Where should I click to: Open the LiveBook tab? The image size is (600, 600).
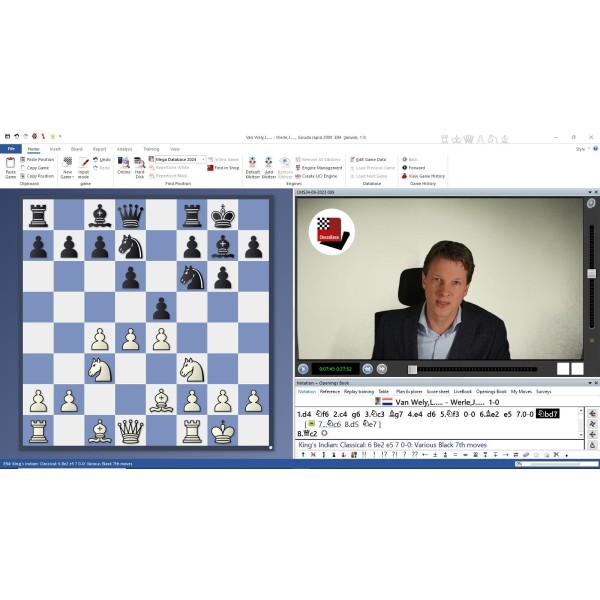pos(463,391)
